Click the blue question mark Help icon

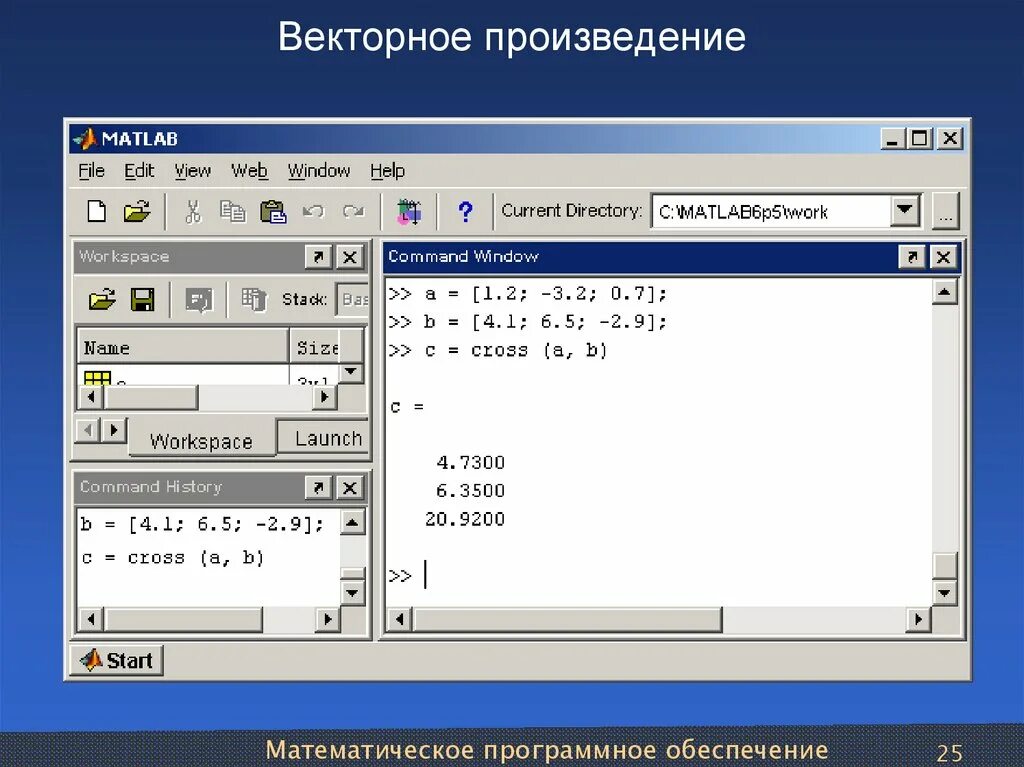pyautogui.click(x=465, y=212)
